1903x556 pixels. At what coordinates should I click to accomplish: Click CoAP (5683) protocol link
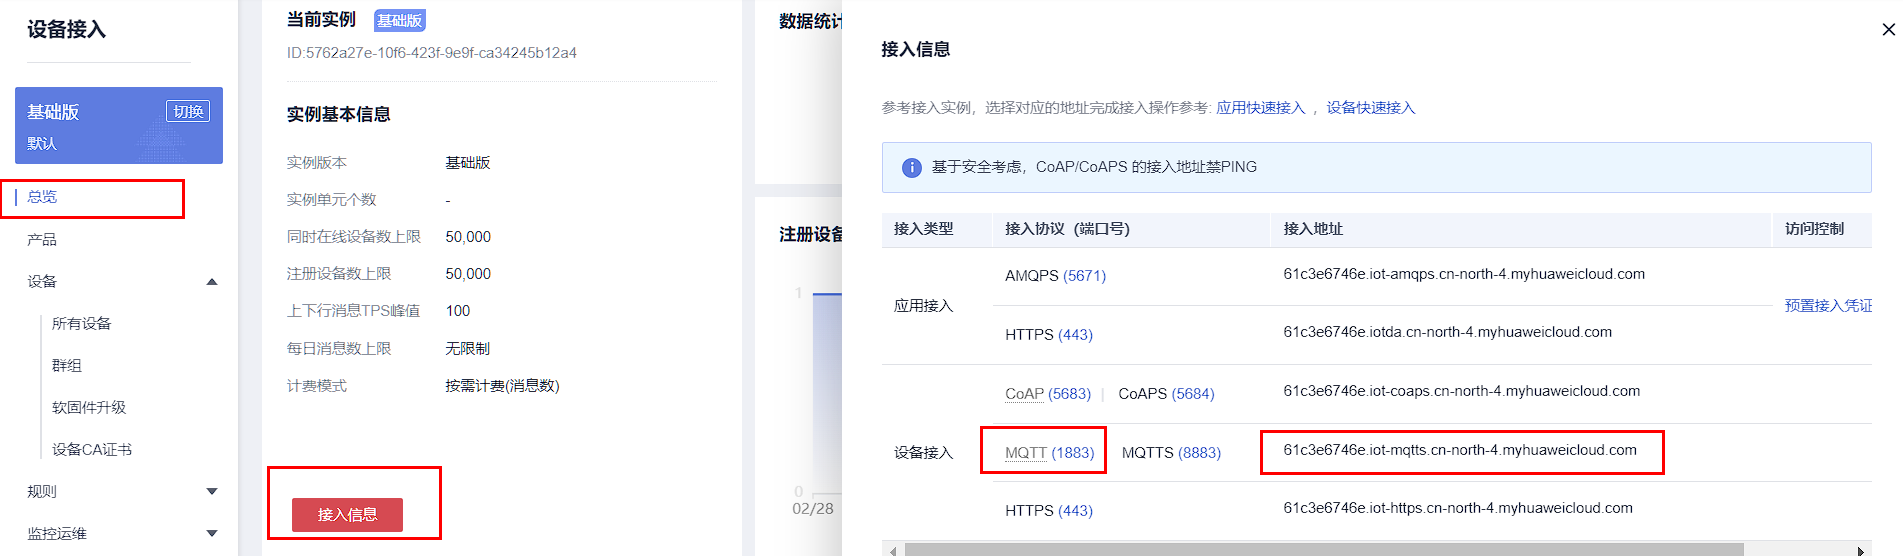(x=1048, y=394)
